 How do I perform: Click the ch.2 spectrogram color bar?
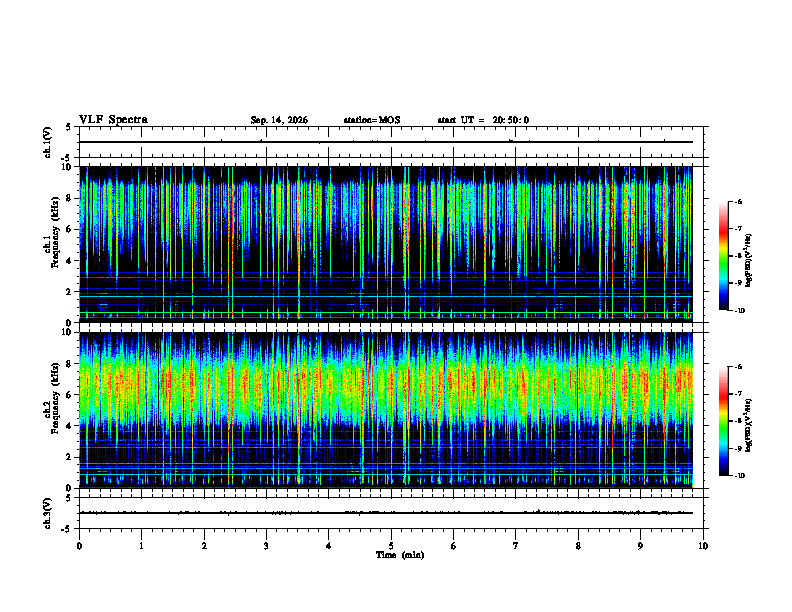(724, 421)
